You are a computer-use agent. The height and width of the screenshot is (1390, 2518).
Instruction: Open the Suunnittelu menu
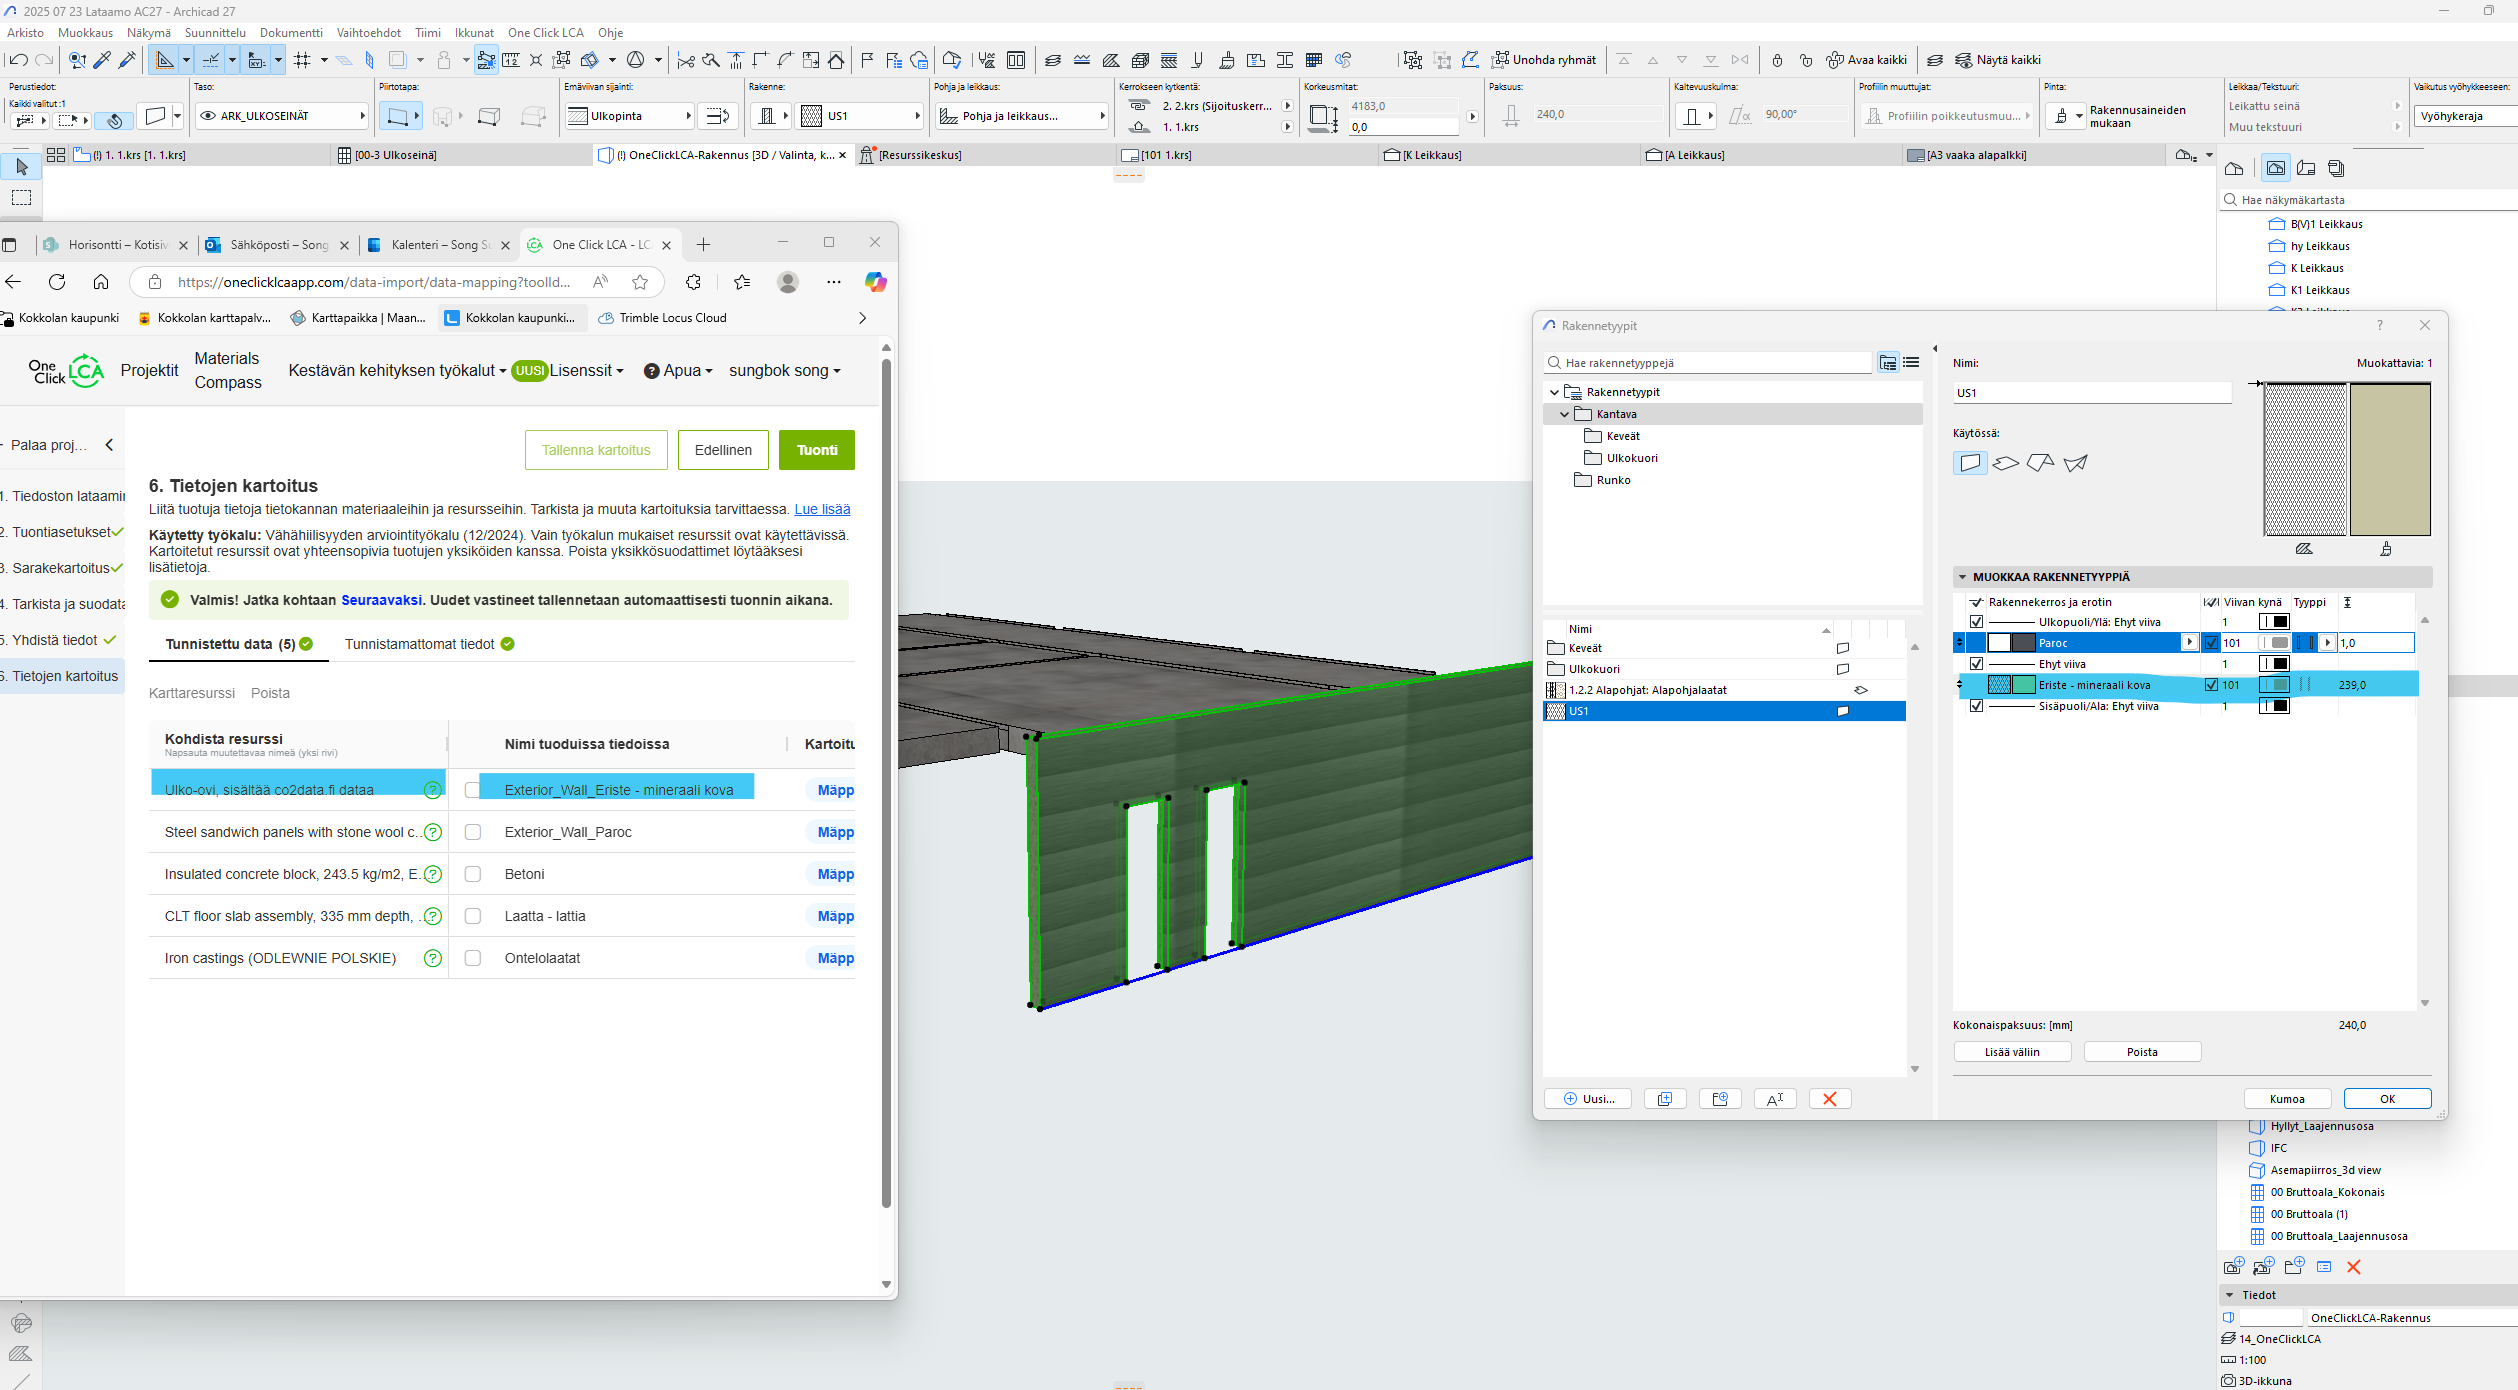(214, 33)
